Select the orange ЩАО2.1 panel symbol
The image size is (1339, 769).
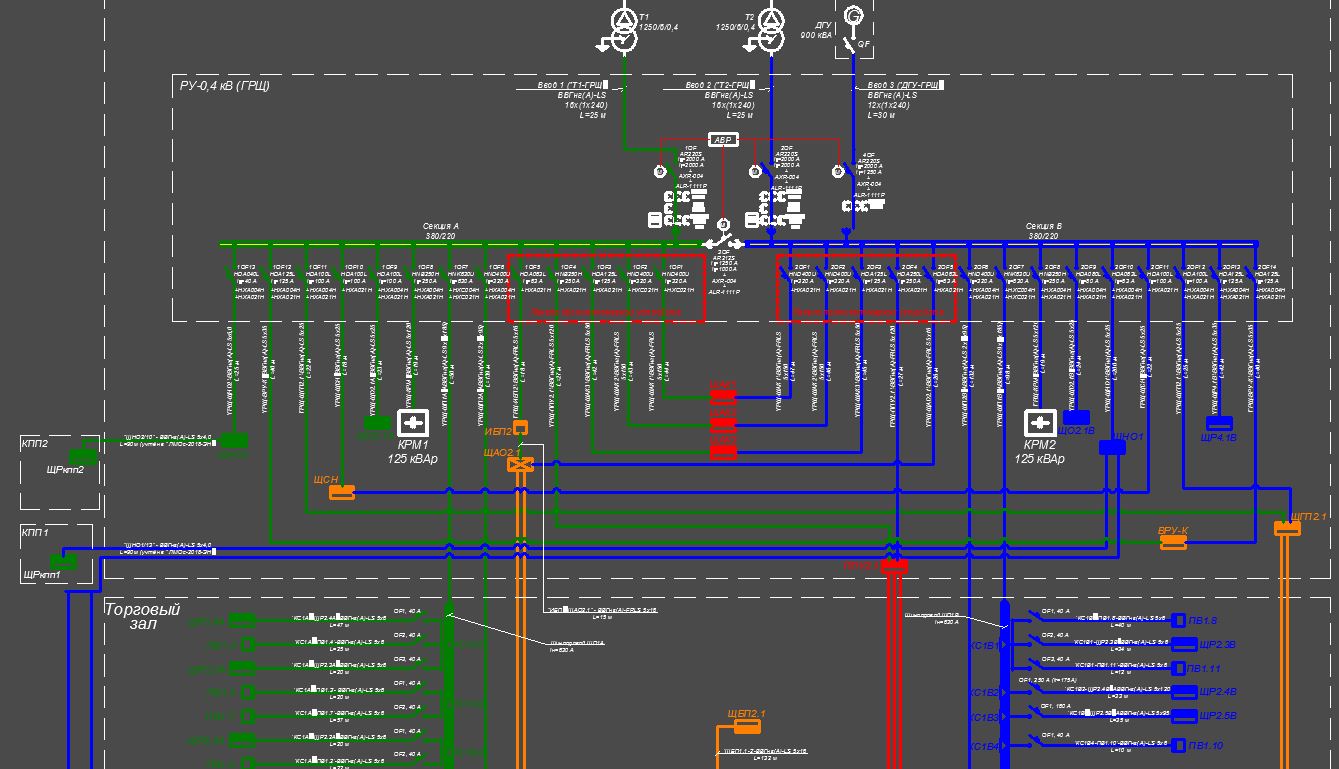click(520, 465)
